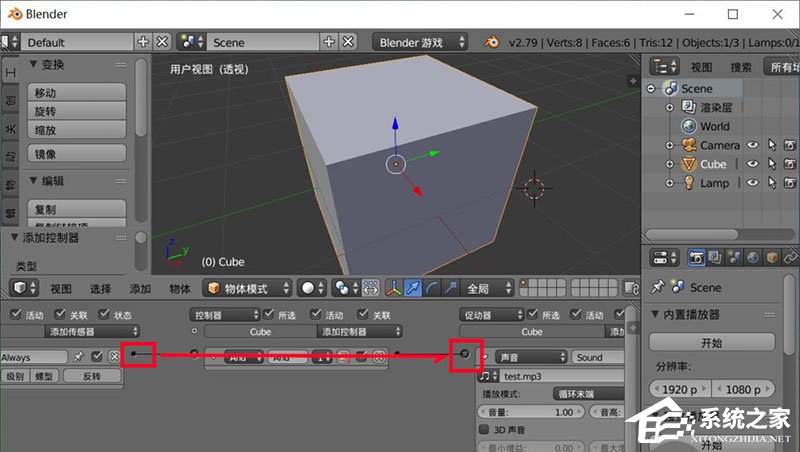Click the Lamp's selectable arrow icon
The width and height of the screenshot is (800, 452).
[x=772, y=183]
